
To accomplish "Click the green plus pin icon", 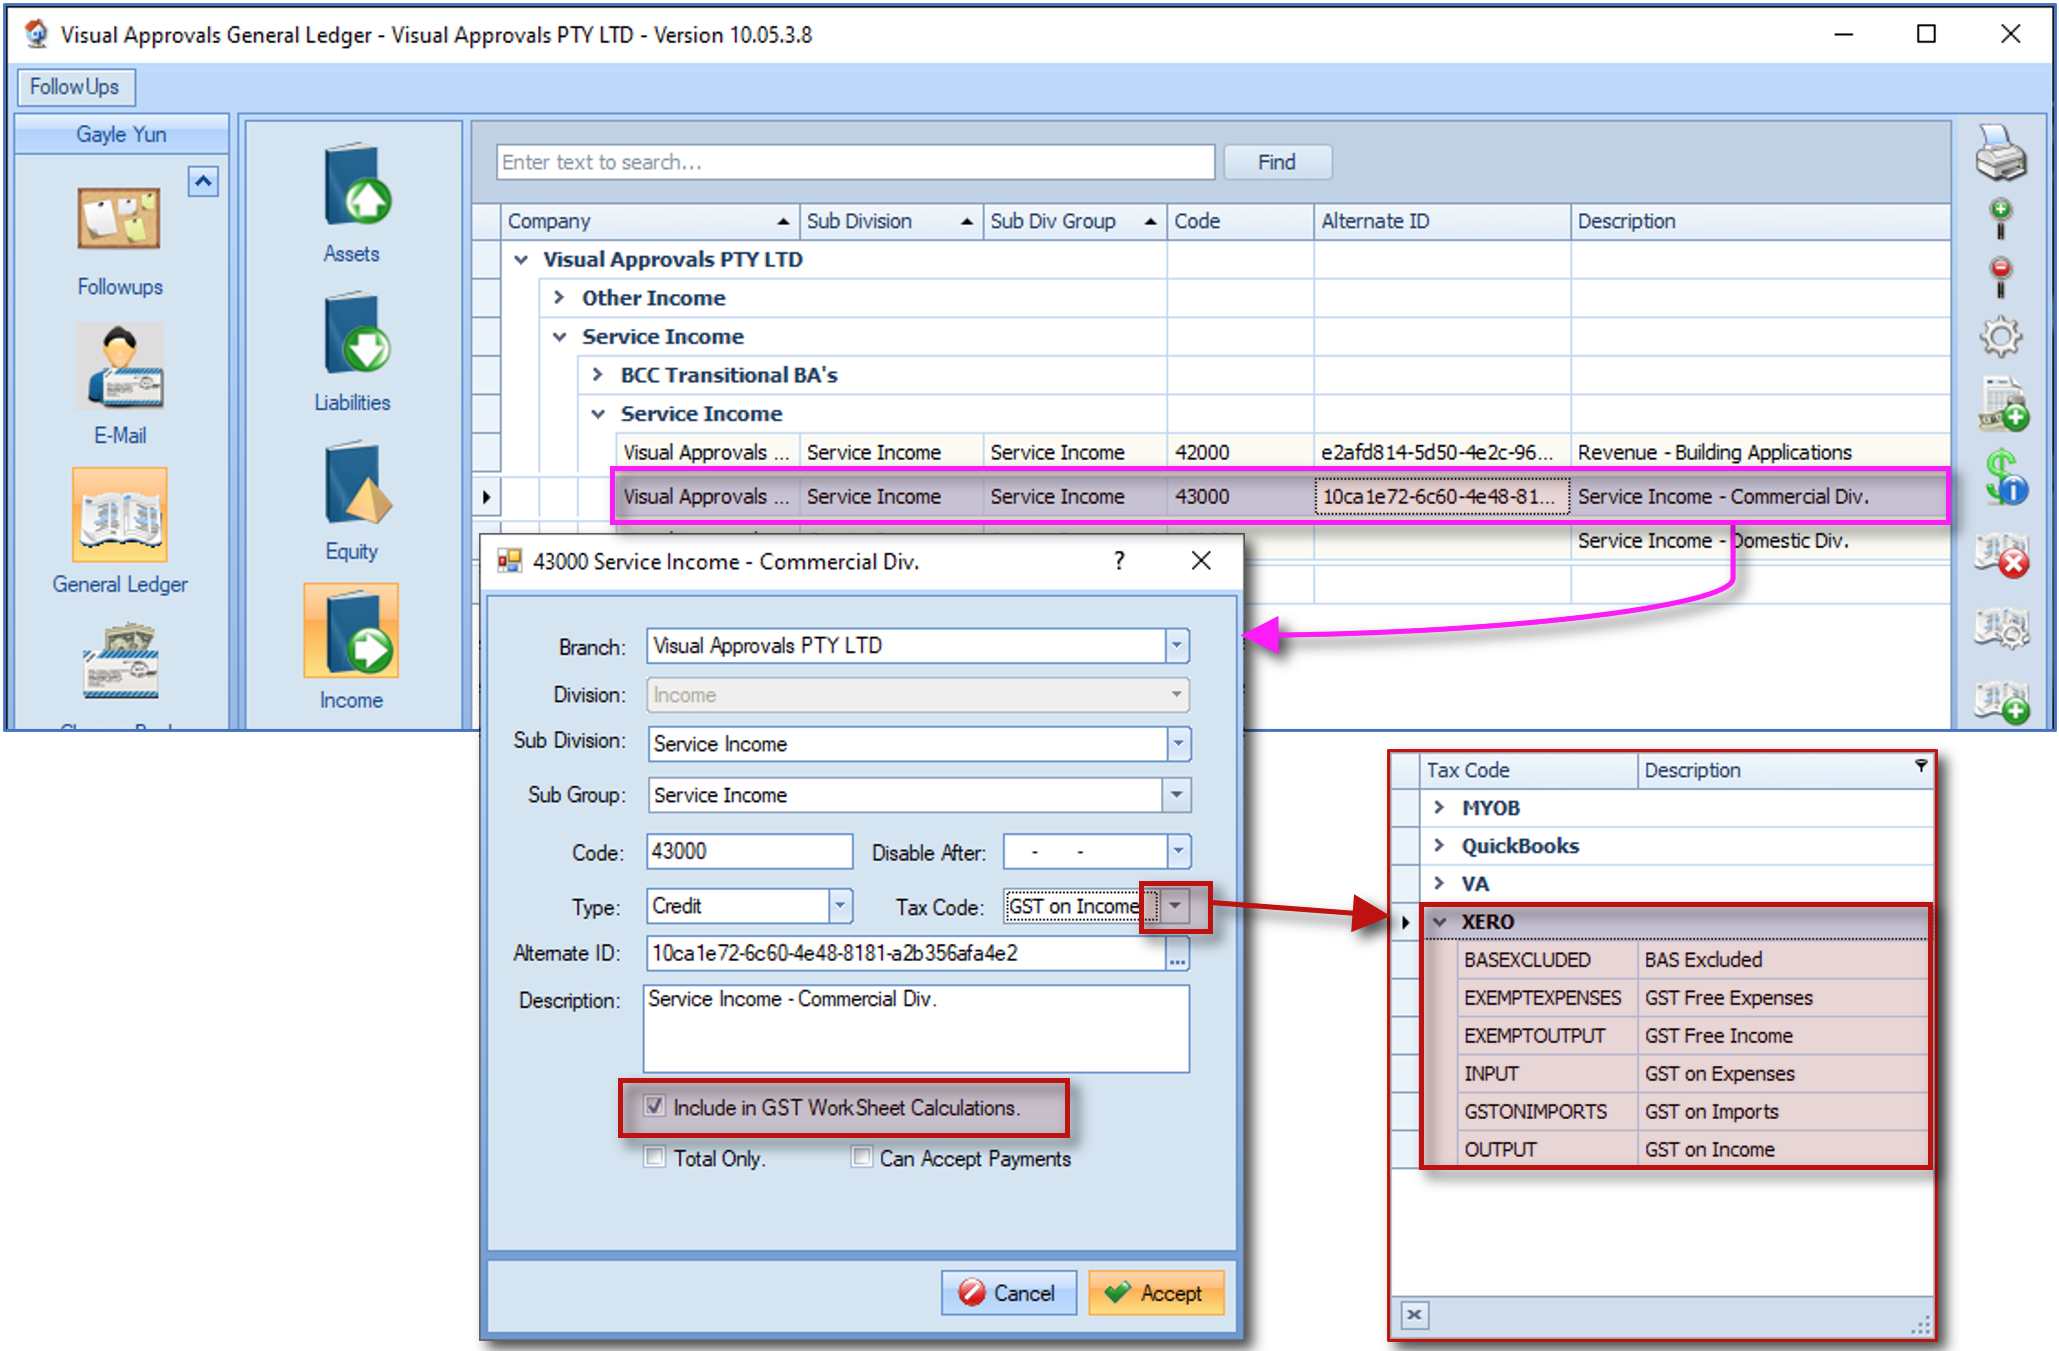I will 2000,217.
